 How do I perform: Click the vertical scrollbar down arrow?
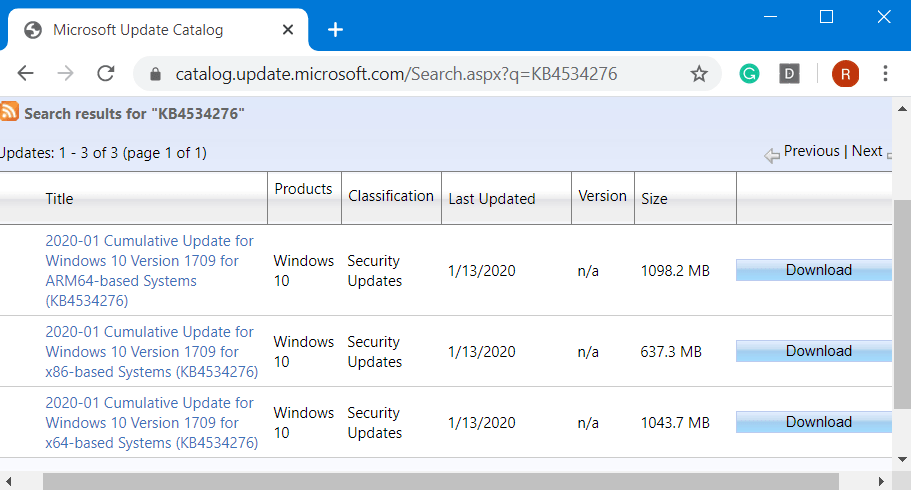(902, 459)
